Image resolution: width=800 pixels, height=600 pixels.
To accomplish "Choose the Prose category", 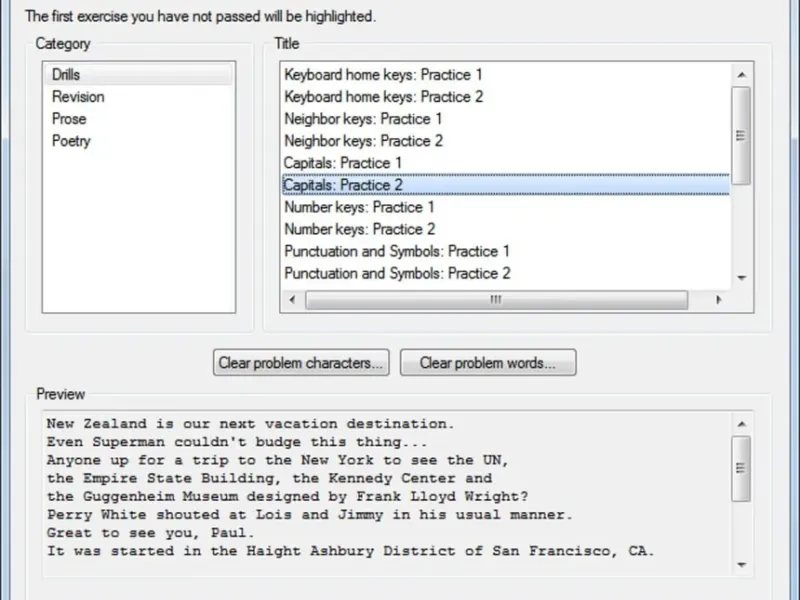I will 69,119.
